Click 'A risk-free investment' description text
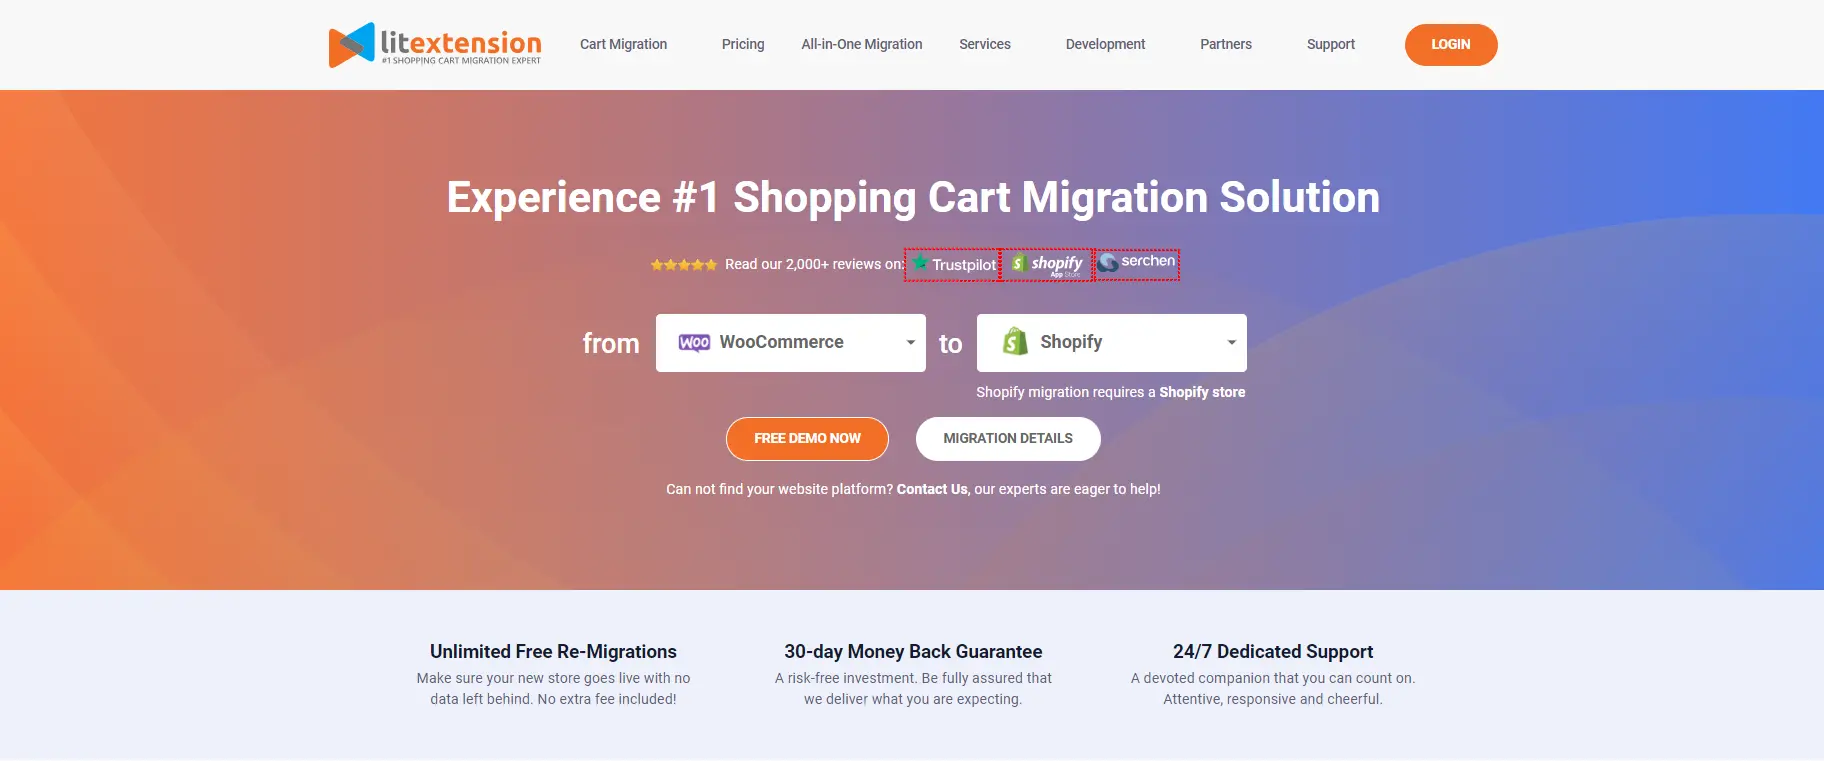1824x761 pixels. (x=913, y=689)
